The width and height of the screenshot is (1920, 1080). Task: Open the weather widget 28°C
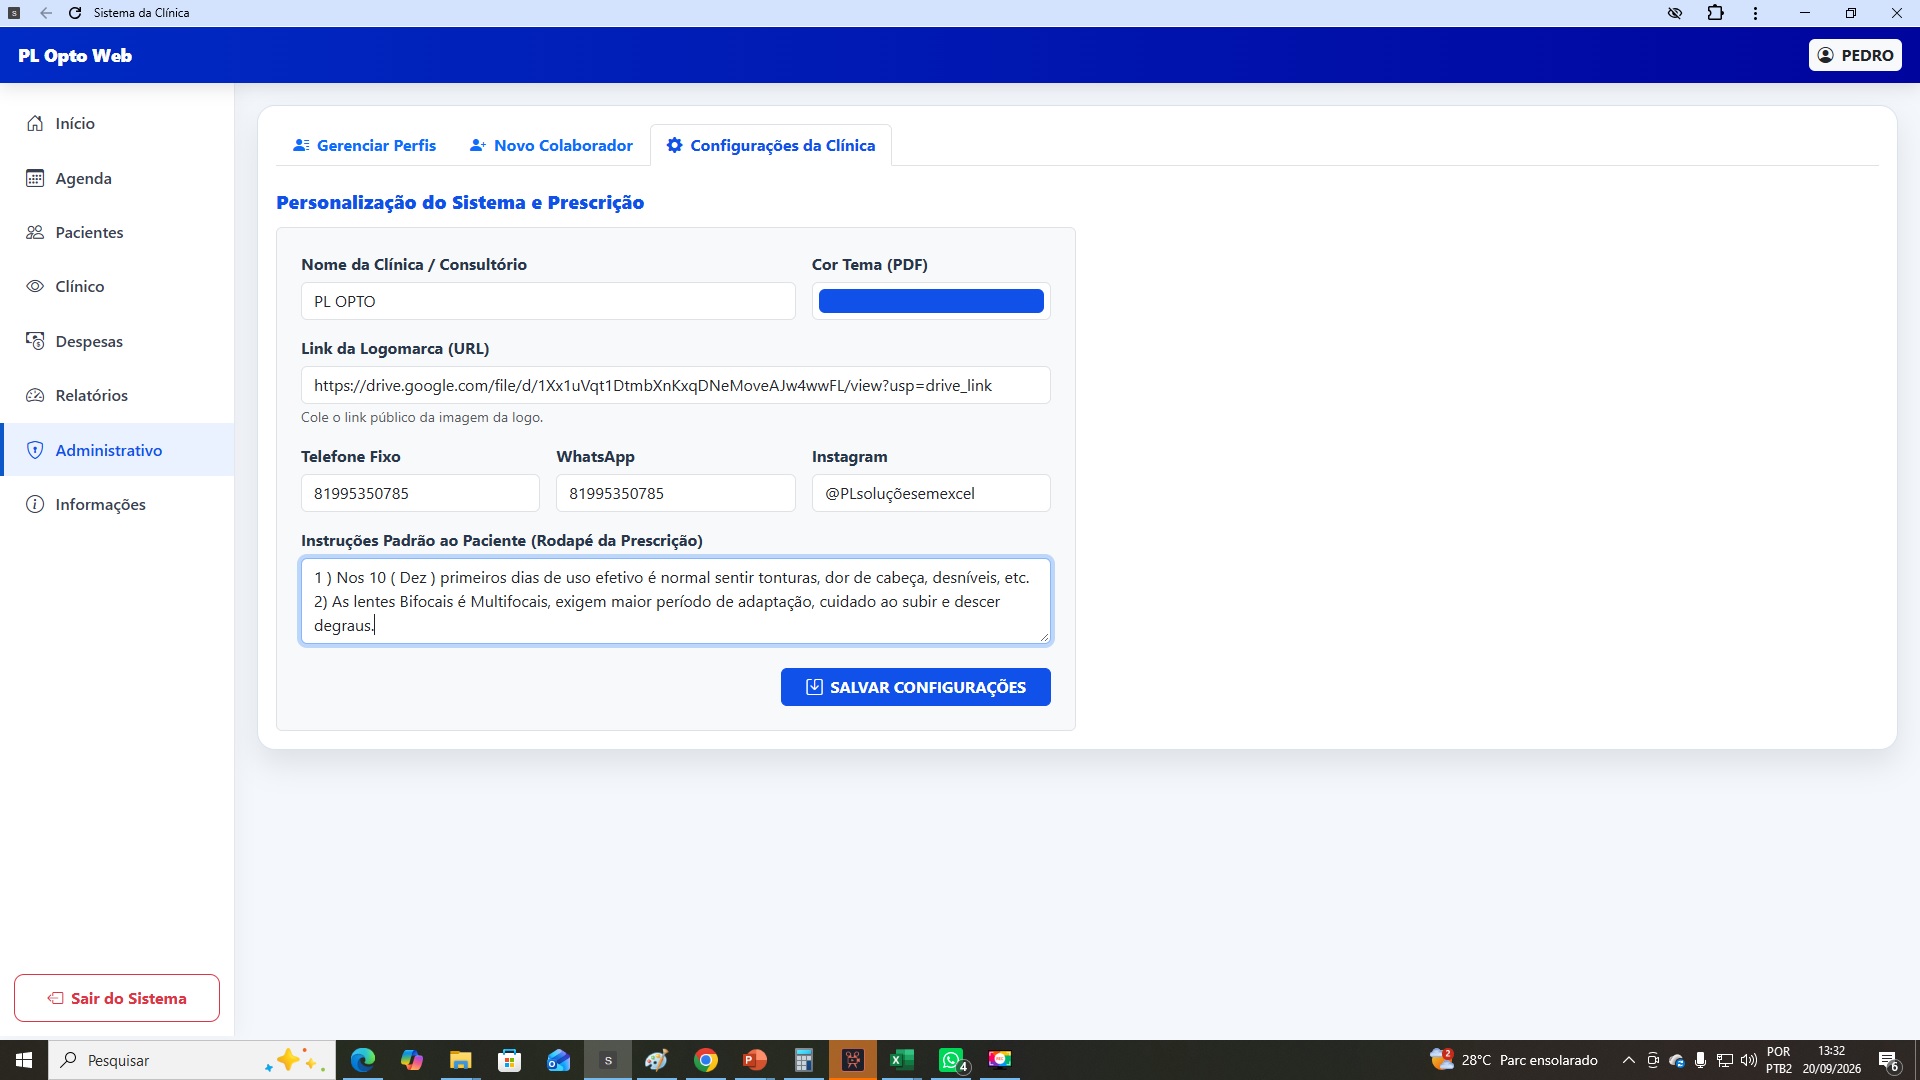pos(1513,1060)
